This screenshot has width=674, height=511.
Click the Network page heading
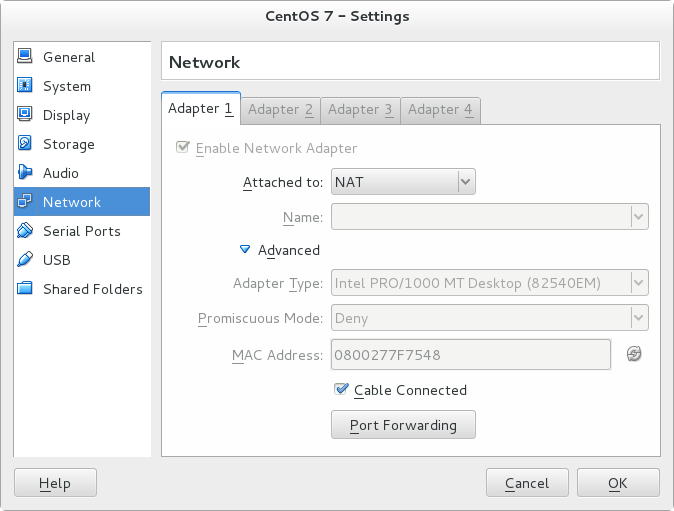pos(204,62)
